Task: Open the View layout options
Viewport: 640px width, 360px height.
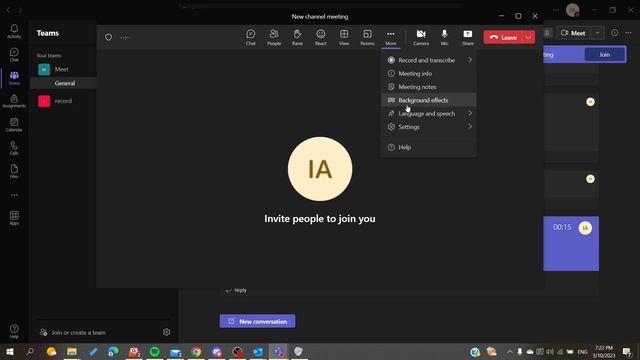Action: [x=344, y=37]
